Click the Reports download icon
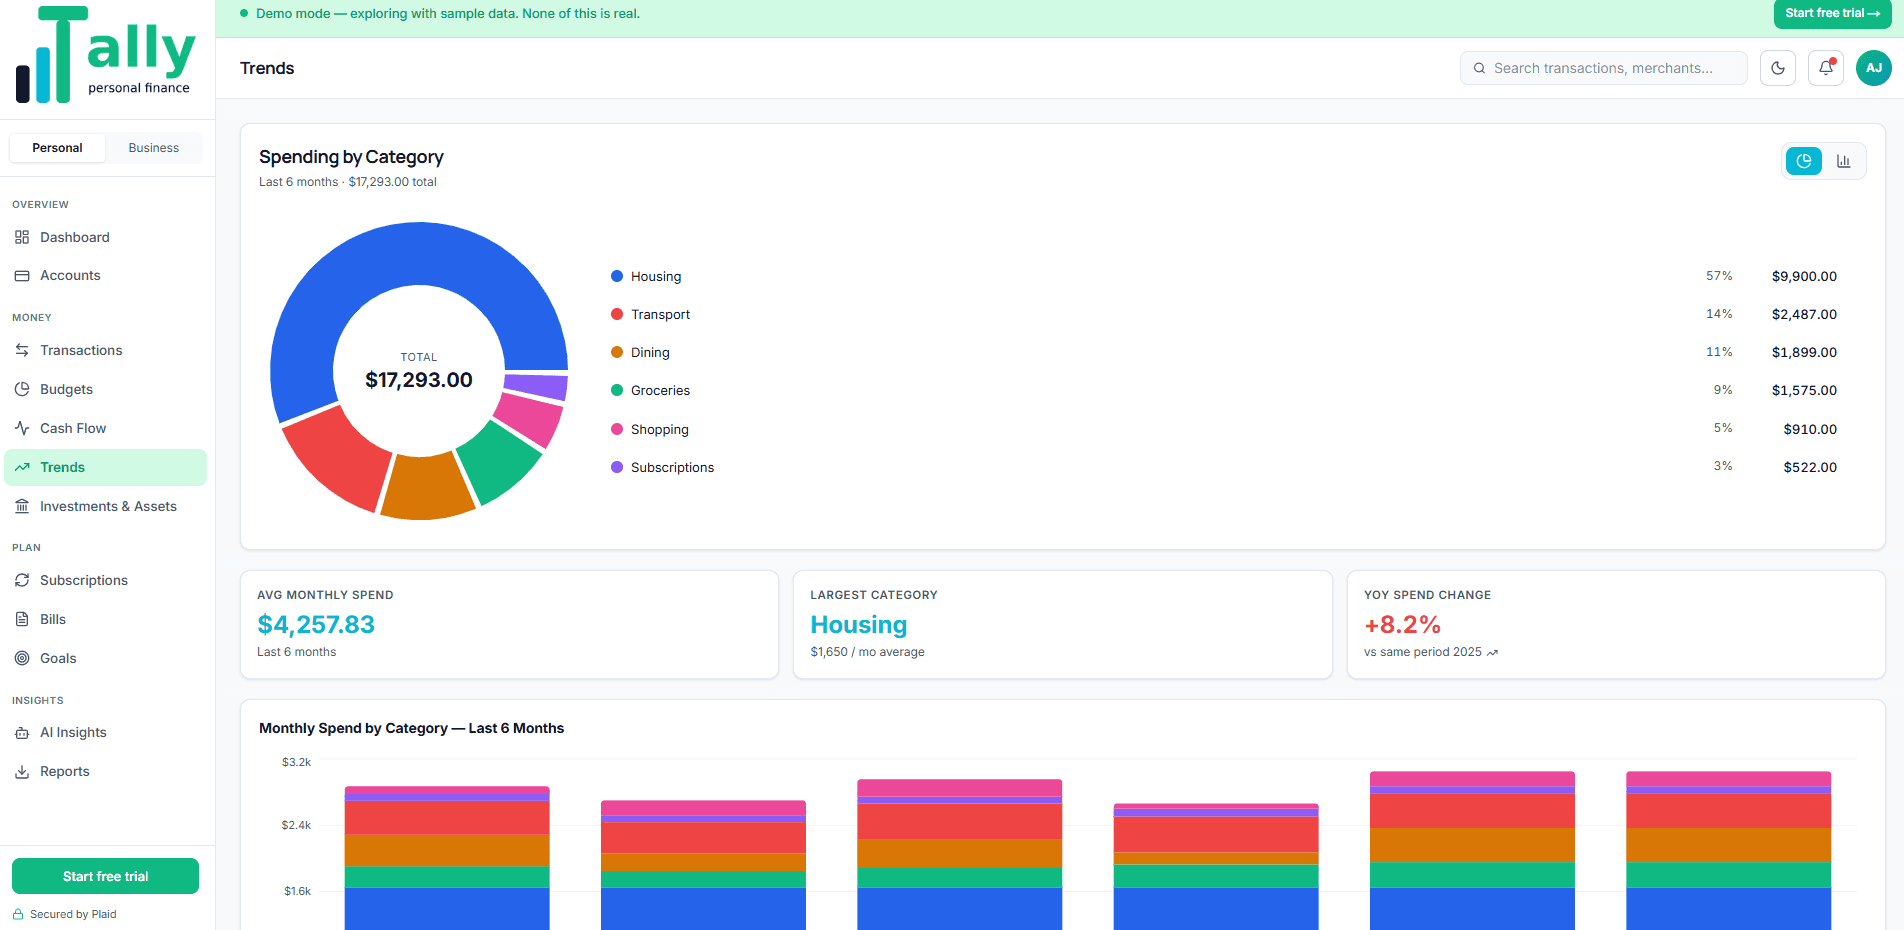 [22, 771]
